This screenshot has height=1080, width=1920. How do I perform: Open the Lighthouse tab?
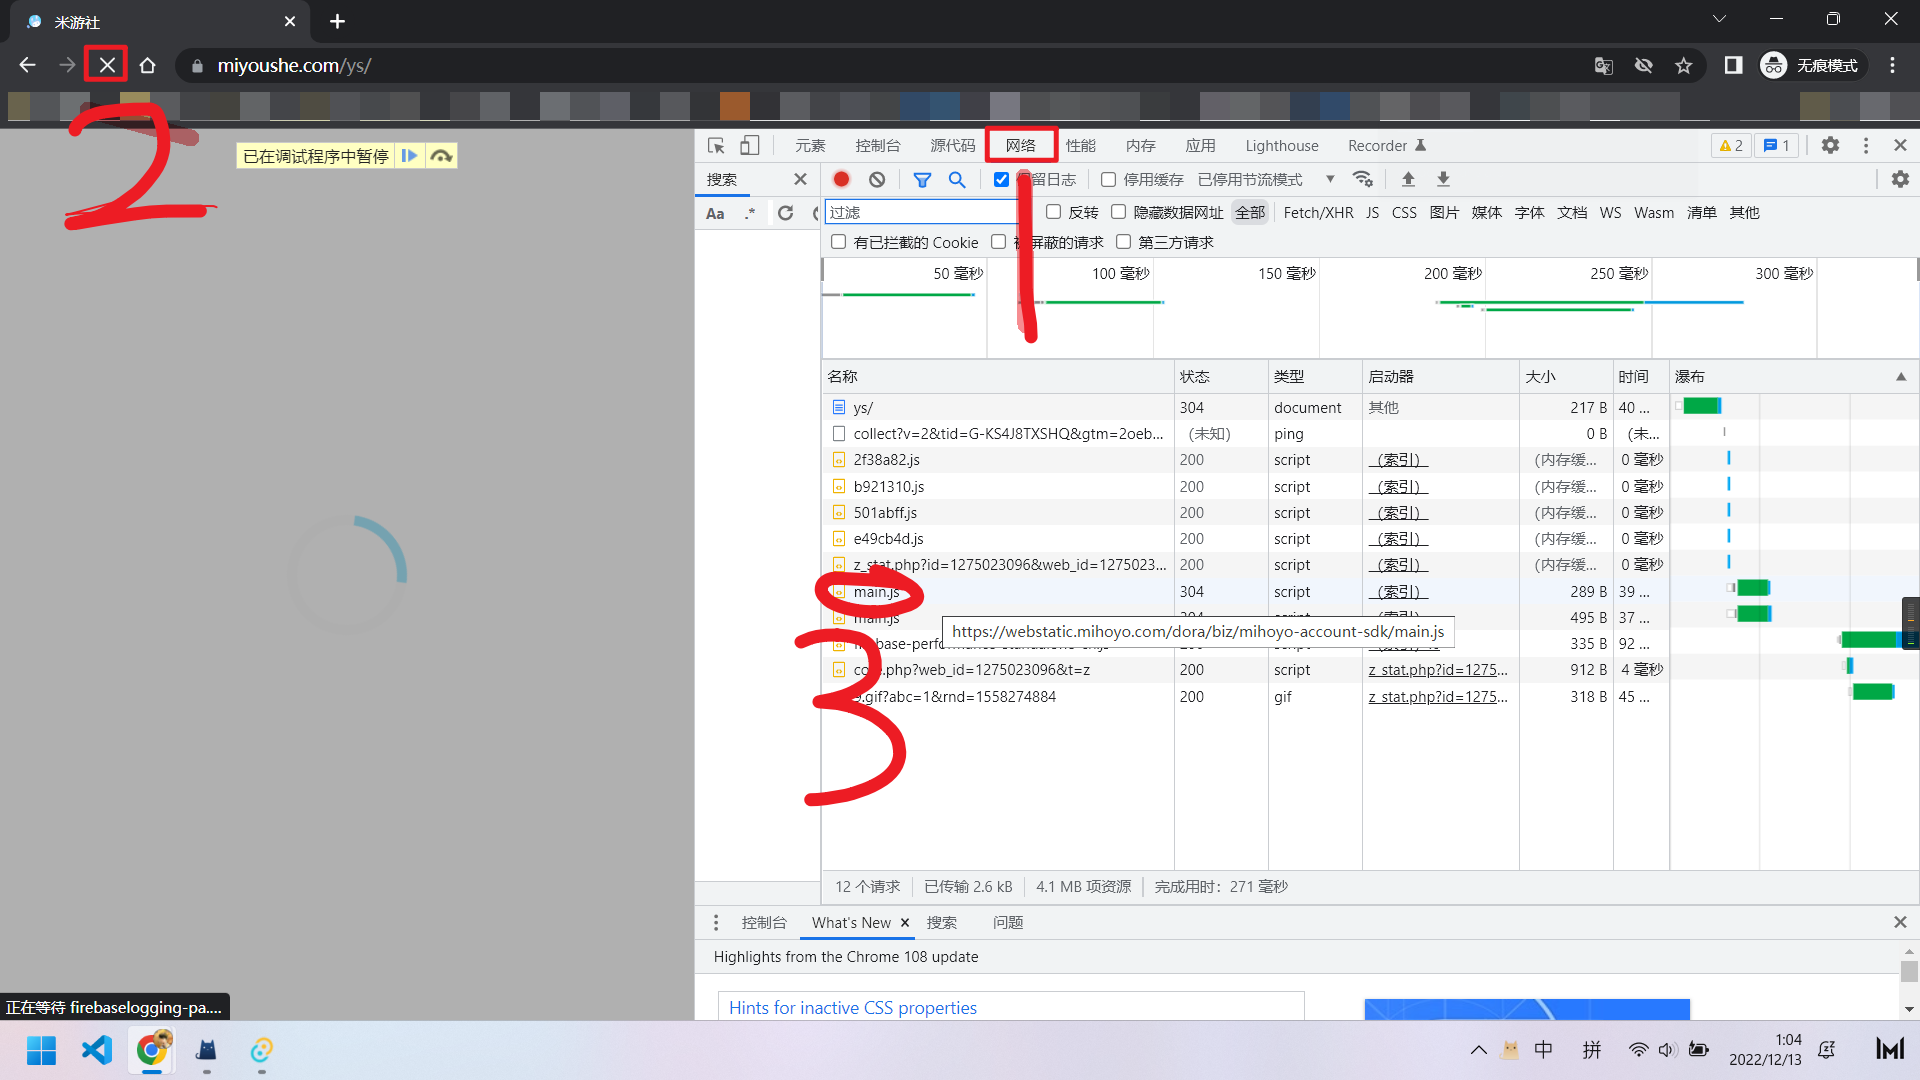pyautogui.click(x=1282, y=146)
